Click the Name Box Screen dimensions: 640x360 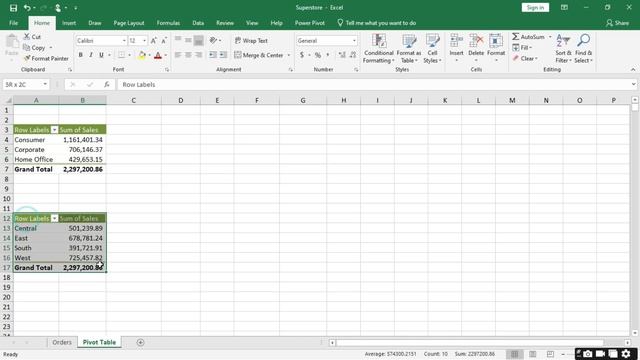click(x=21, y=84)
